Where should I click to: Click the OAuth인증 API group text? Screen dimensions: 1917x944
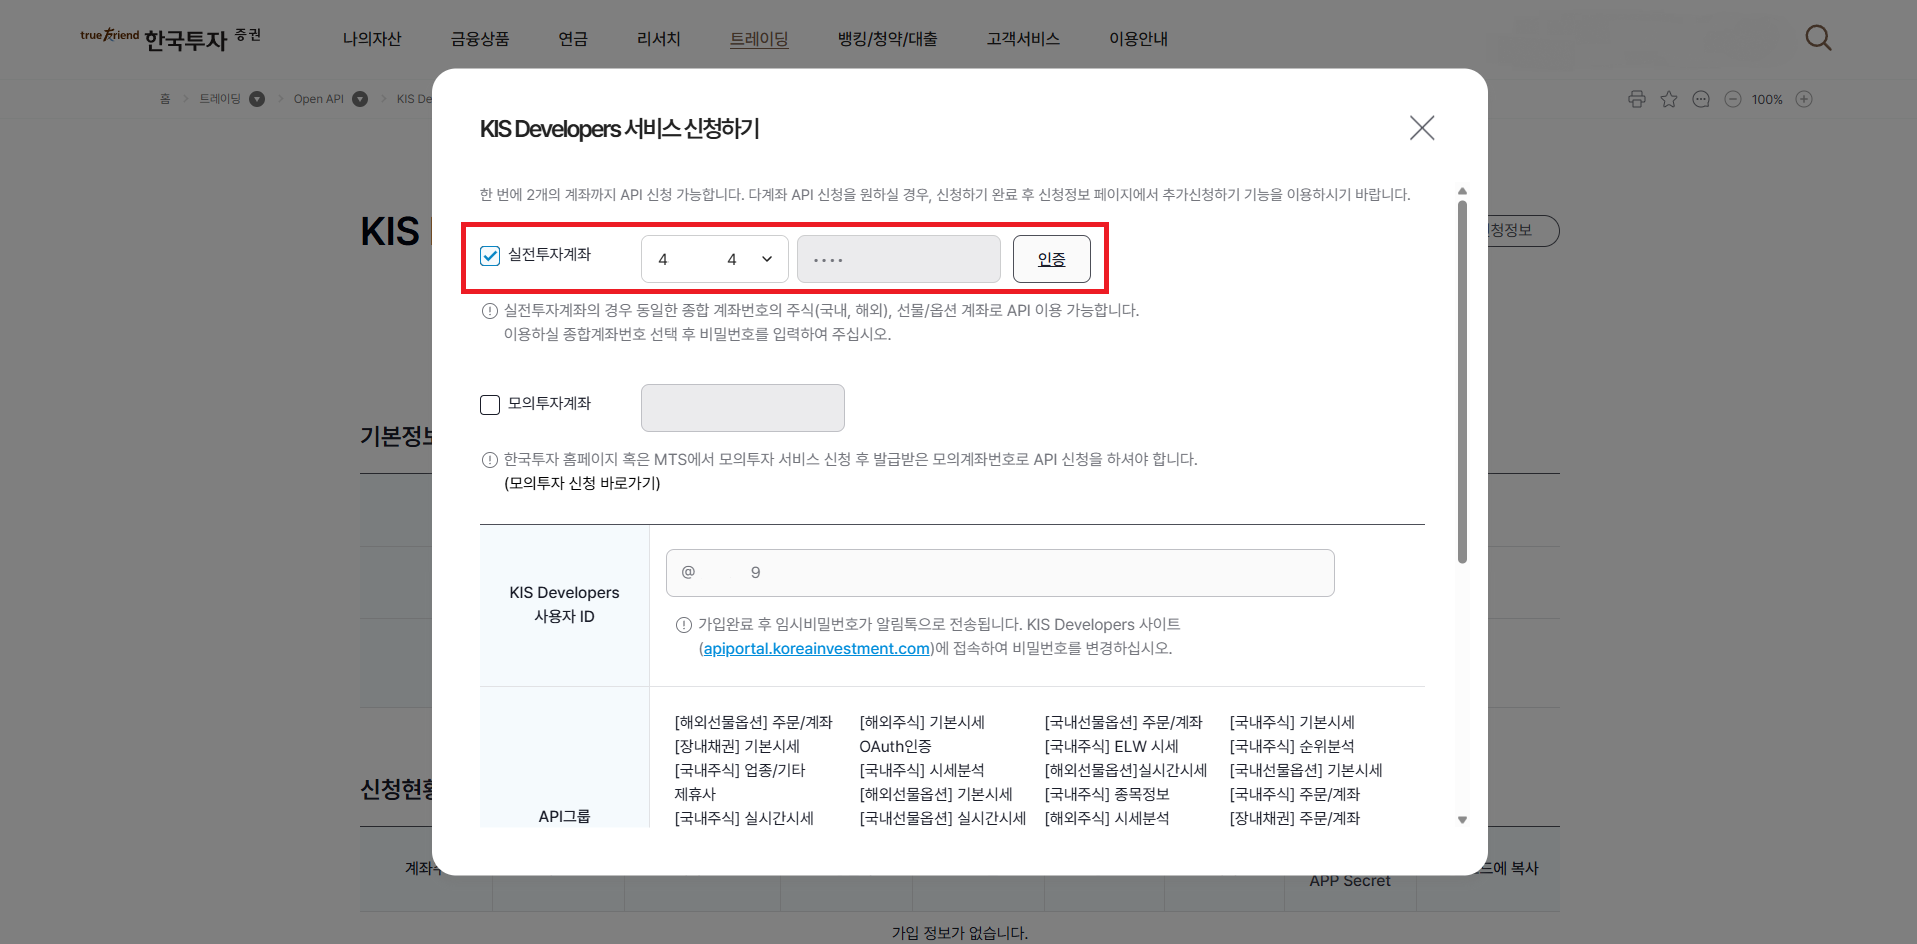coord(895,746)
